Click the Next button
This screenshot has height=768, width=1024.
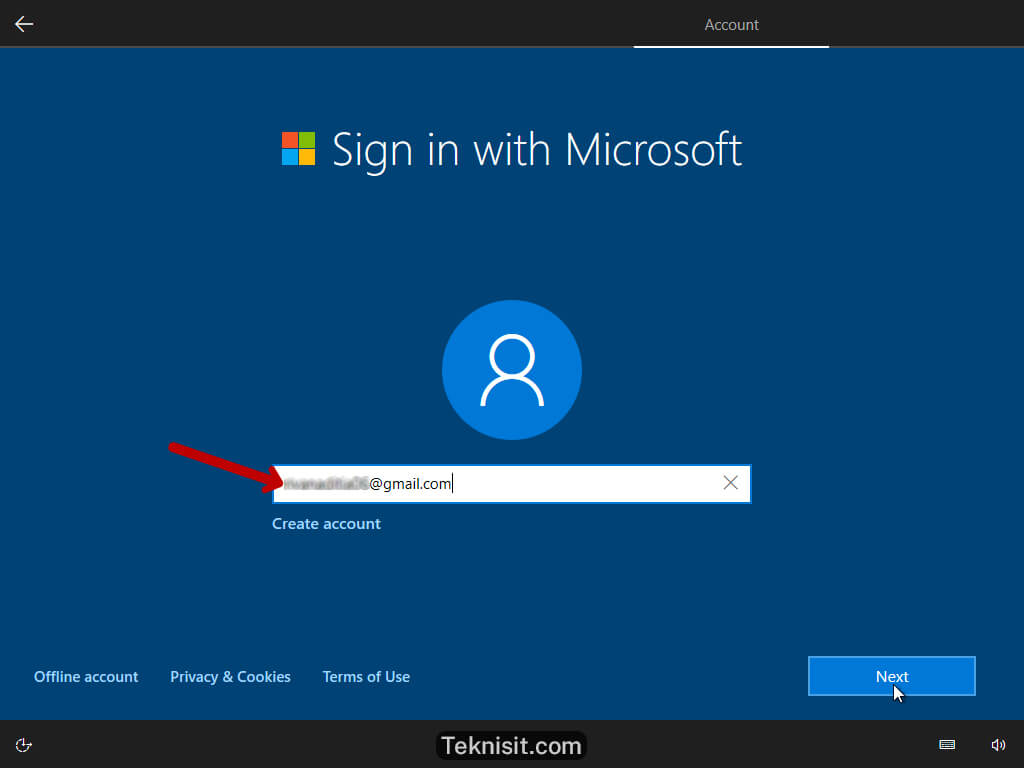(891, 676)
